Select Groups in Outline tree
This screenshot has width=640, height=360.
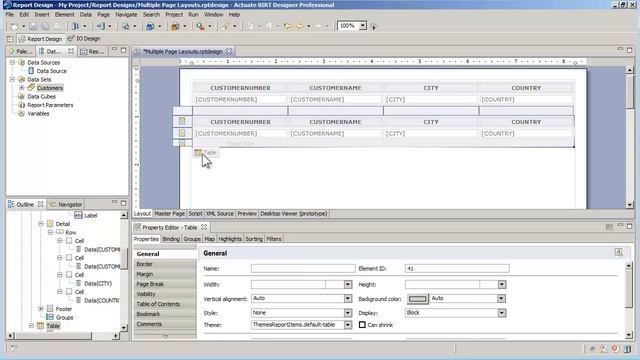point(64,318)
